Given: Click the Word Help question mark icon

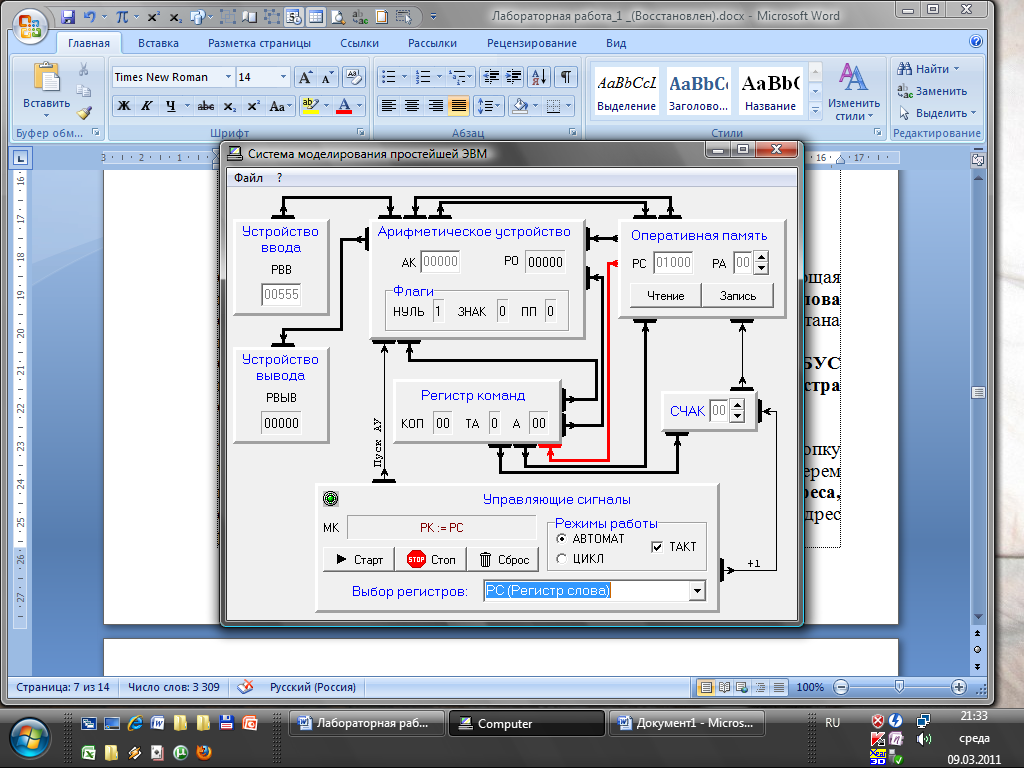Looking at the screenshot, I should tap(976, 42).
